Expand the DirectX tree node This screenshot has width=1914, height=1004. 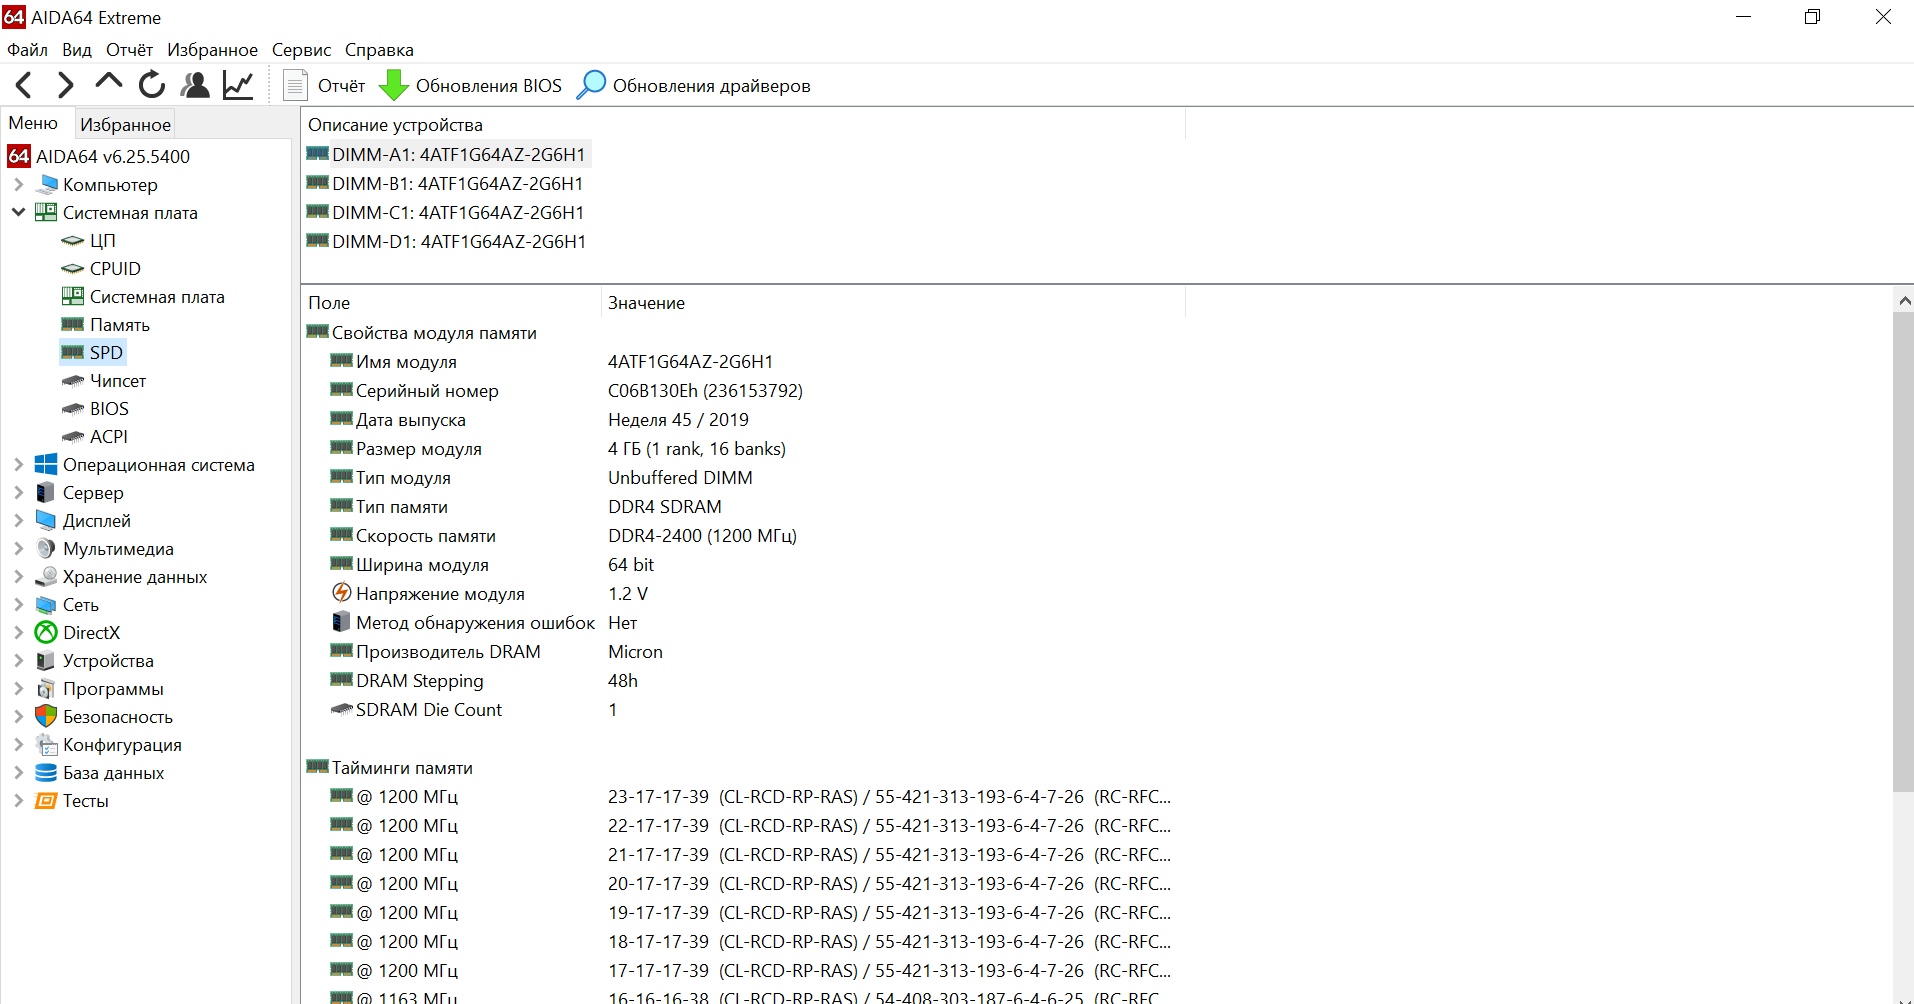click(18, 632)
